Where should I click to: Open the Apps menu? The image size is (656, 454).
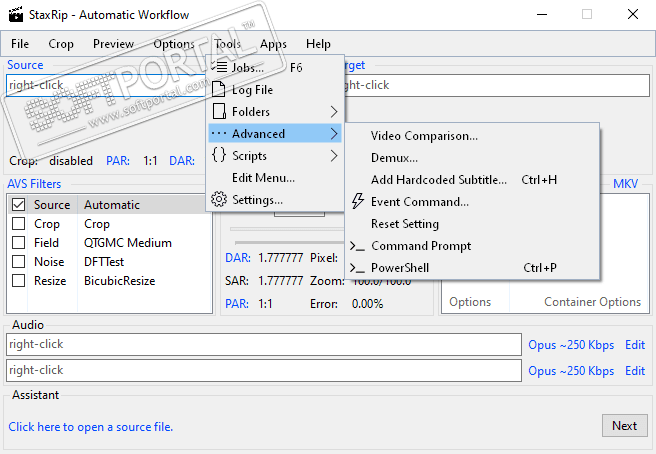pos(273,44)
